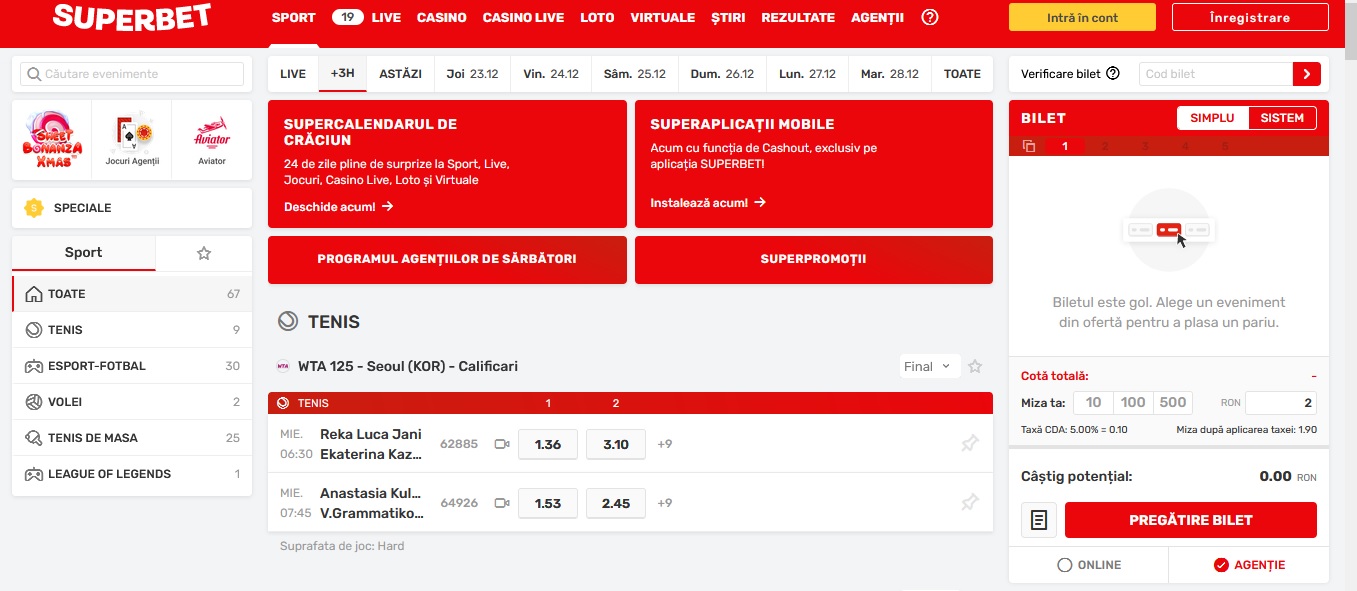Screen dimensions: 1357x591
Task: Click the Miza ta RON amount field
Action: pos(1281,403)
